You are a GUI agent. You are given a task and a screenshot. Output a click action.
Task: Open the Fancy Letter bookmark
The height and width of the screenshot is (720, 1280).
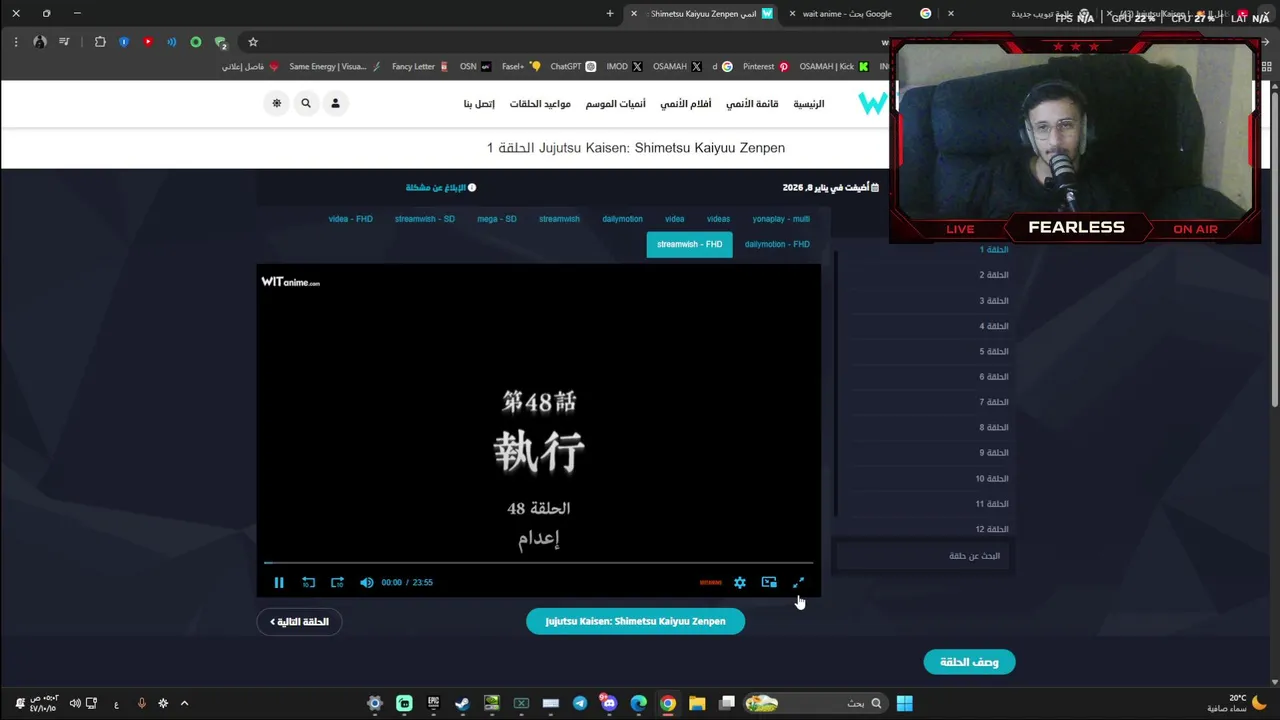420,66
